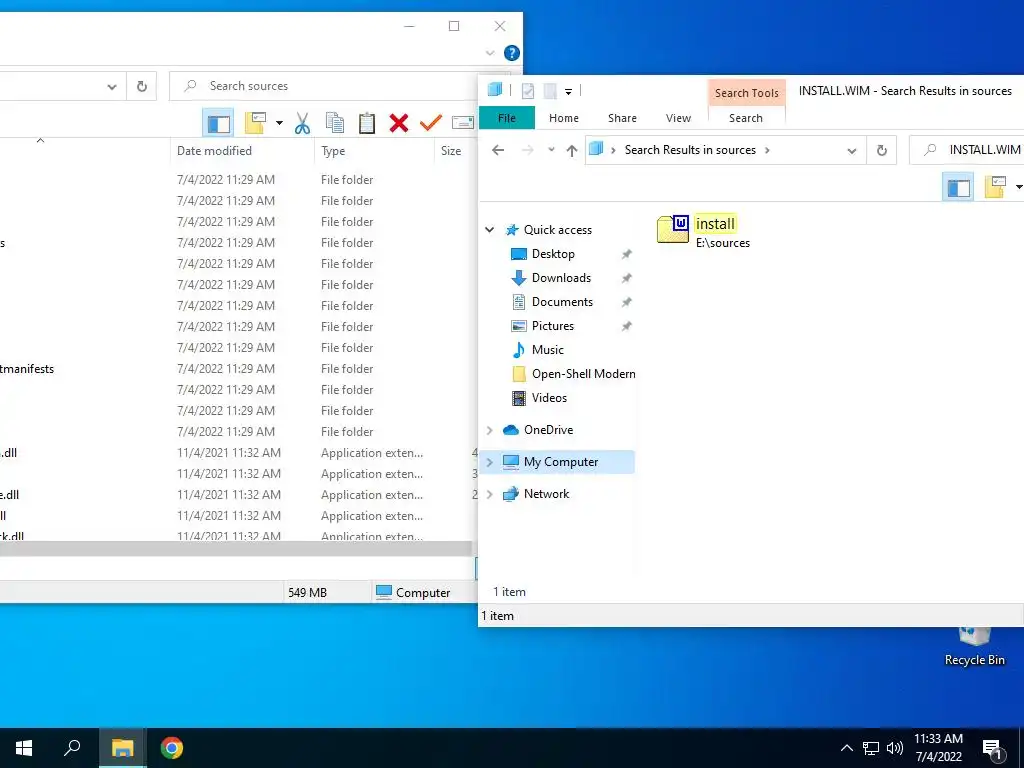Click the Paste clipboard icon

point(366,123)
